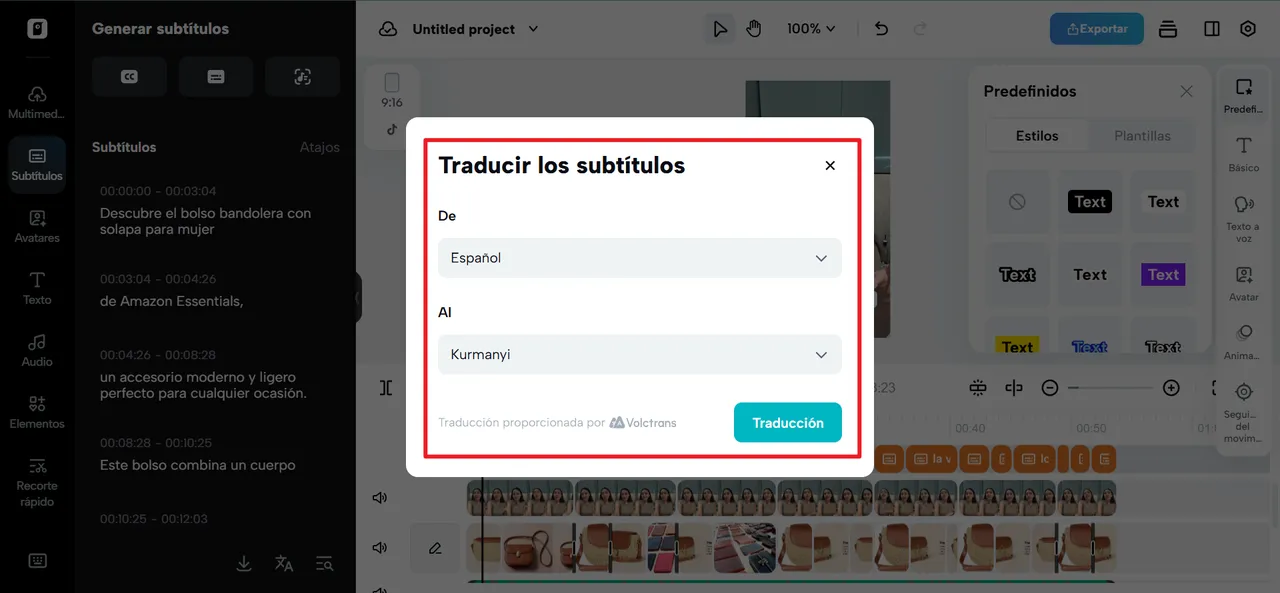Expand the target language Kurmanyi dropdown

pyautogui.click(x=640, y=355)
